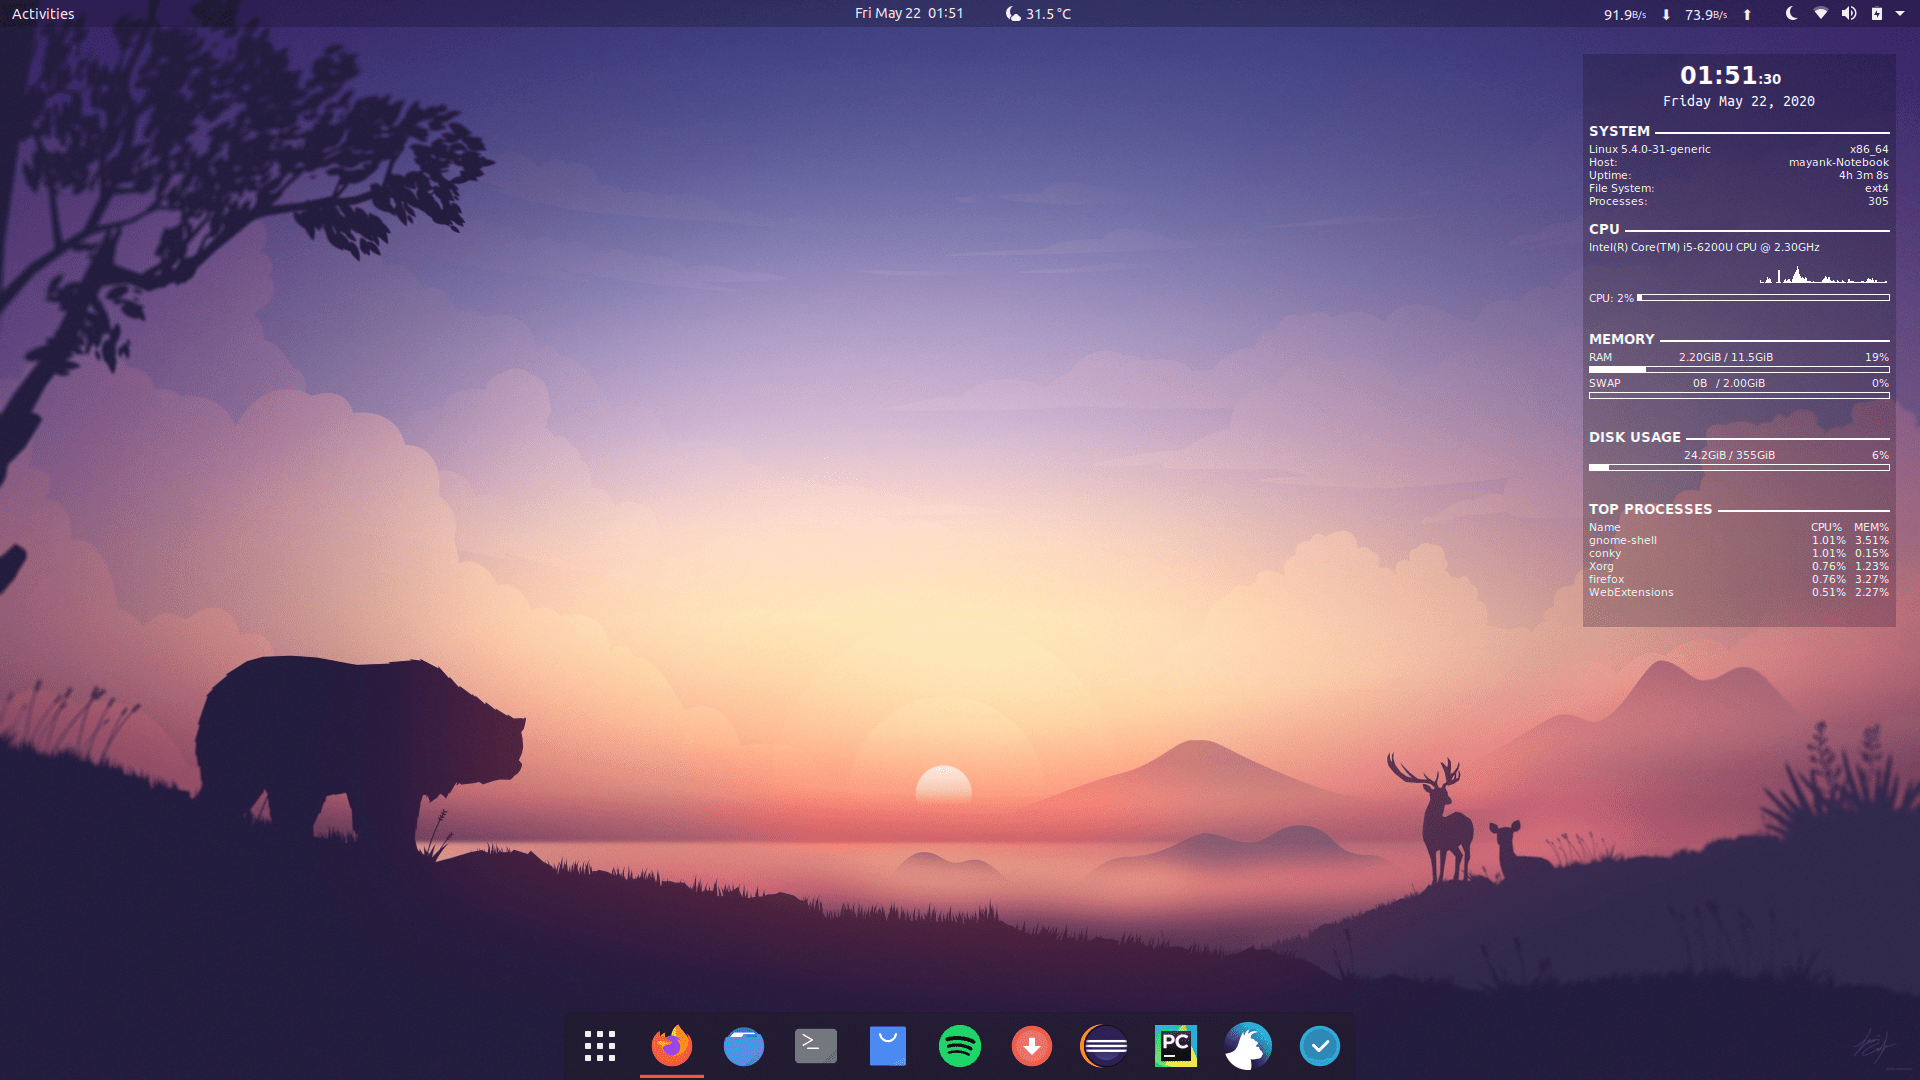Click the upload speed arrow indicator

(x=1747, y=14)
